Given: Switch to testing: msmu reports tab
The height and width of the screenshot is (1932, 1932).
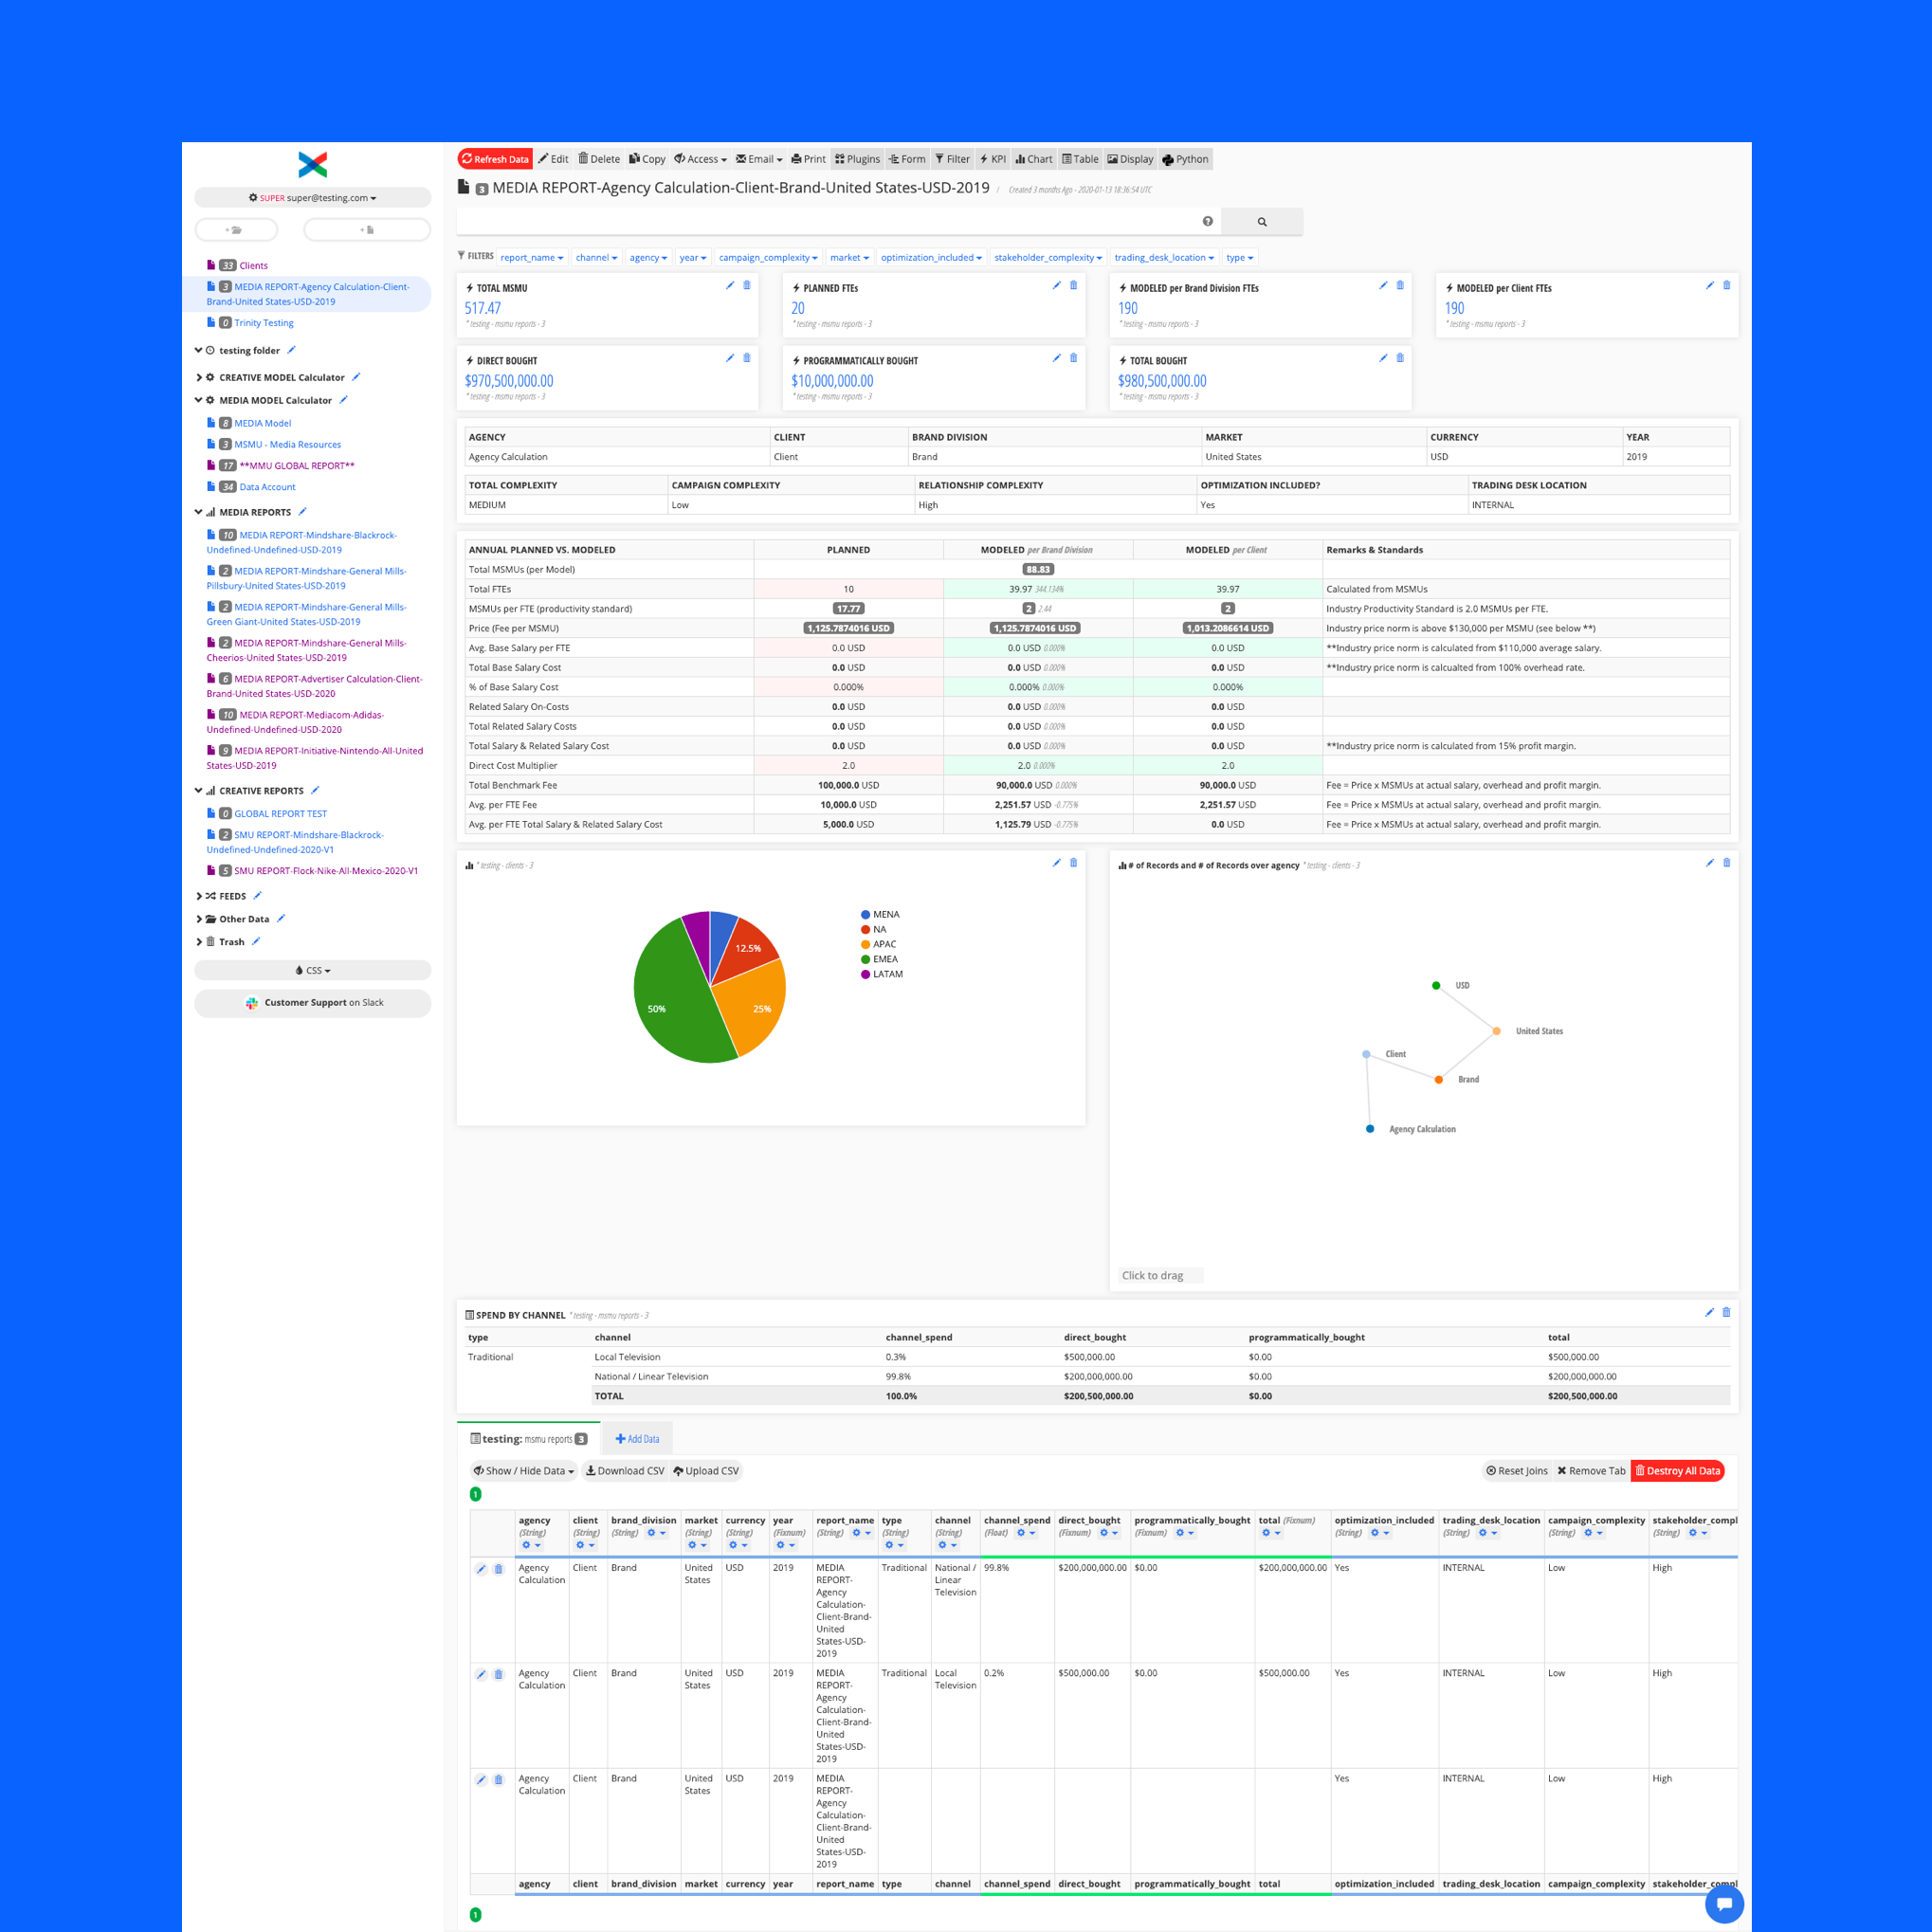Looking at the screenshot, I should [529, 1439].
